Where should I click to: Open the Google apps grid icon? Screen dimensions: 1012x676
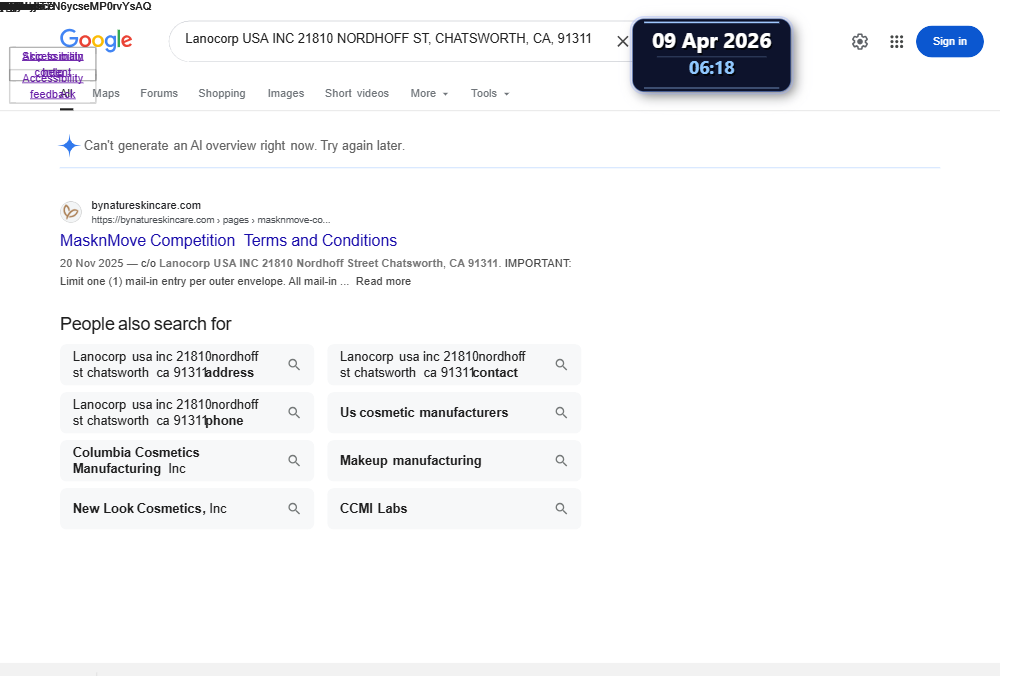point(896,41)
